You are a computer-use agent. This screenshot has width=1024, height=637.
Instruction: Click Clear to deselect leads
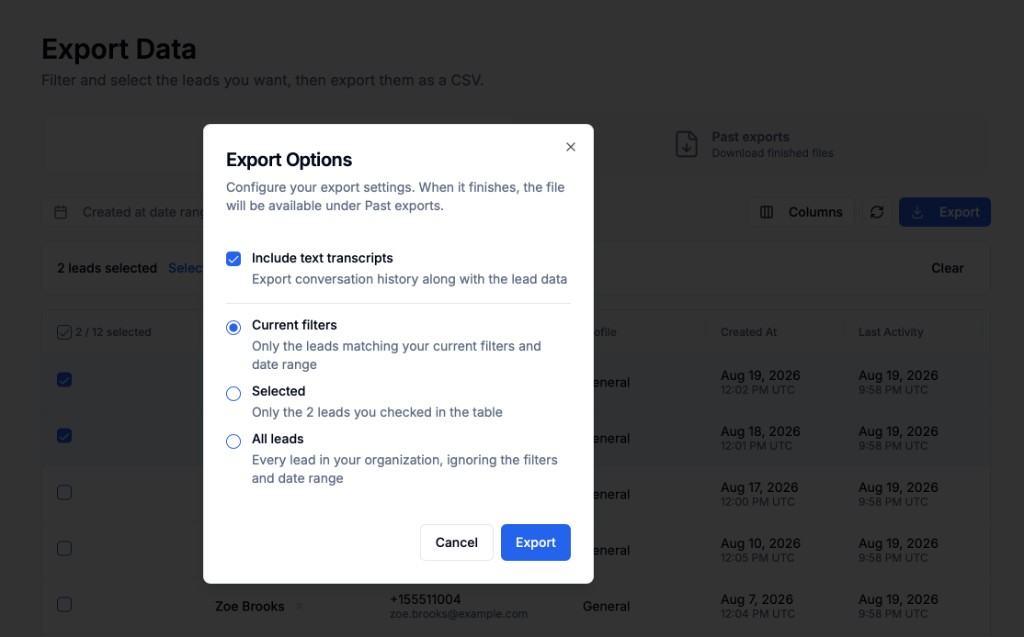click(x=947, y=268)
